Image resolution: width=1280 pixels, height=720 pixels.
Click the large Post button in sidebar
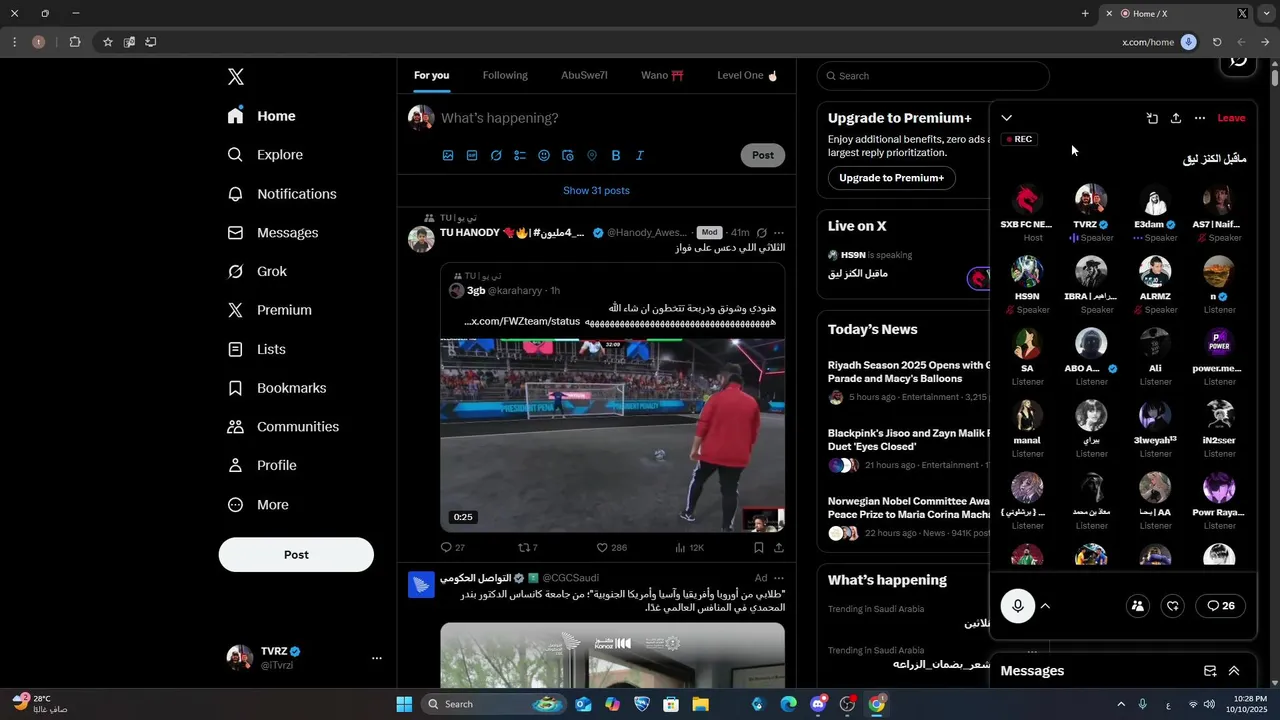(296, 555)
